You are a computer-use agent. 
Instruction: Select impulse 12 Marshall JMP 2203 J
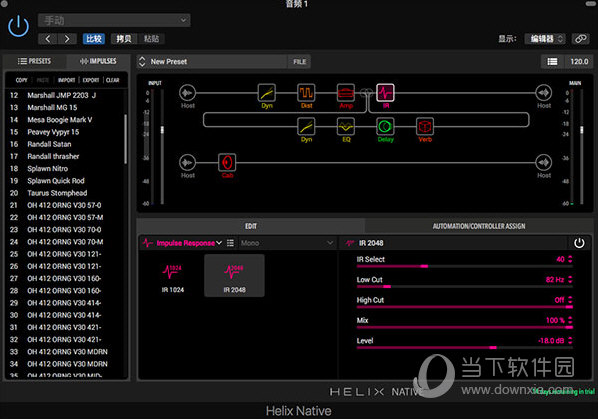(x=65, y=95)
